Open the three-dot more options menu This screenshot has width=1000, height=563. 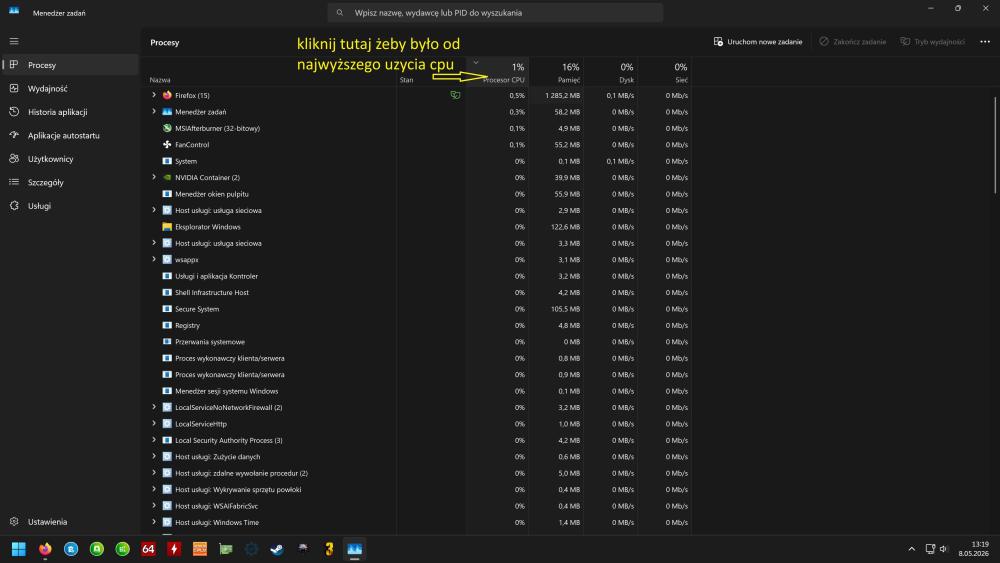pyautogui.click(x=985, y=42)
